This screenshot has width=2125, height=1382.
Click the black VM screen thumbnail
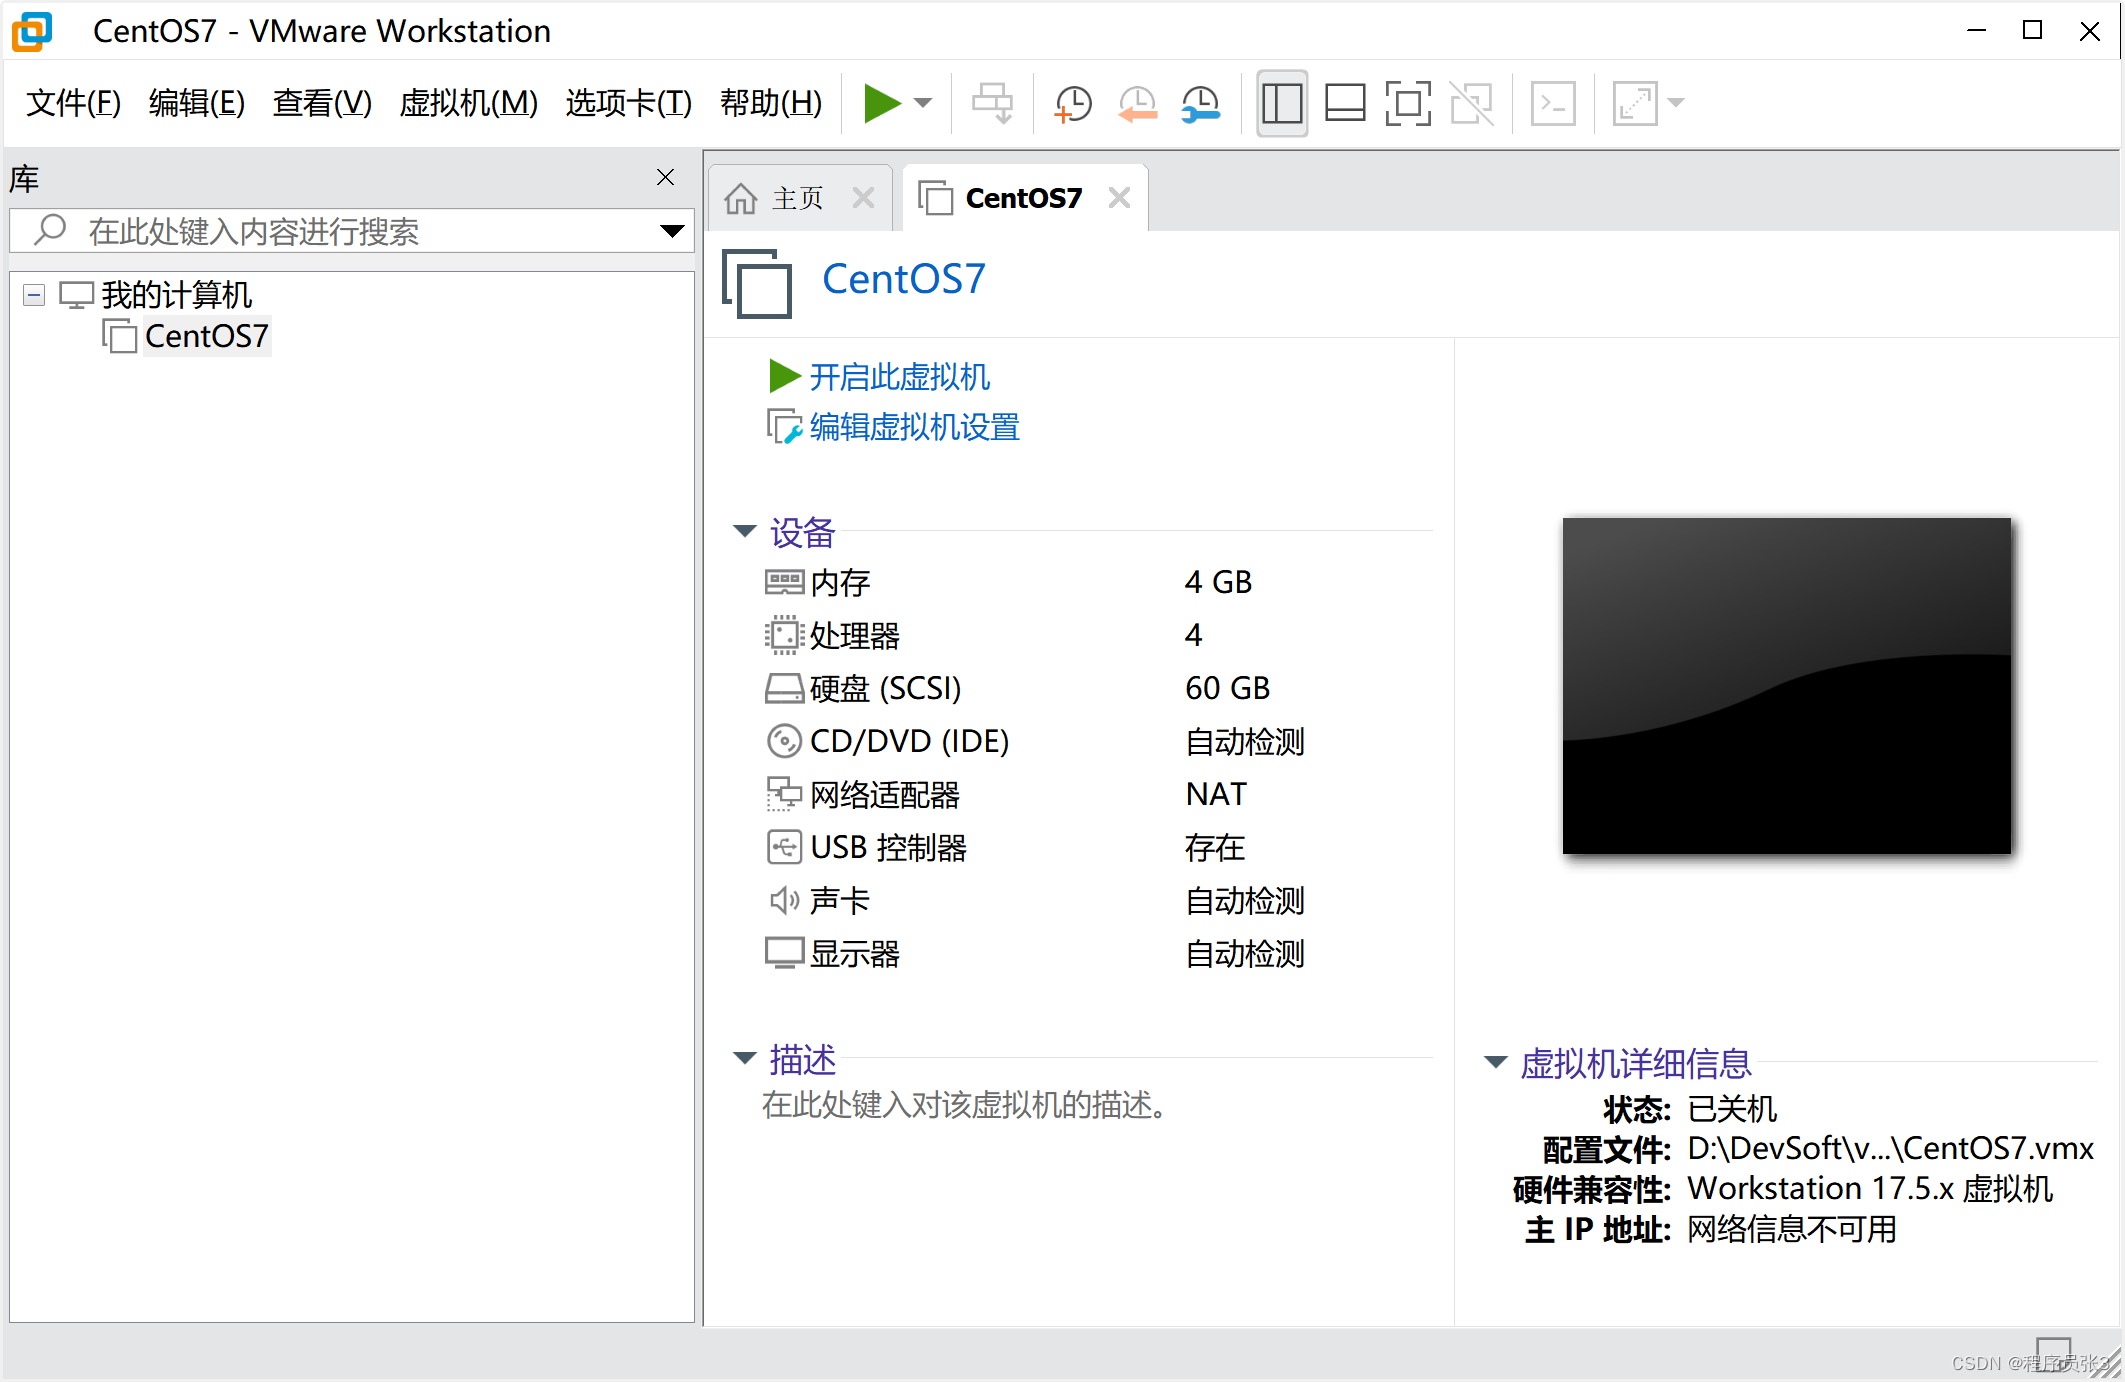point(1787,685)
